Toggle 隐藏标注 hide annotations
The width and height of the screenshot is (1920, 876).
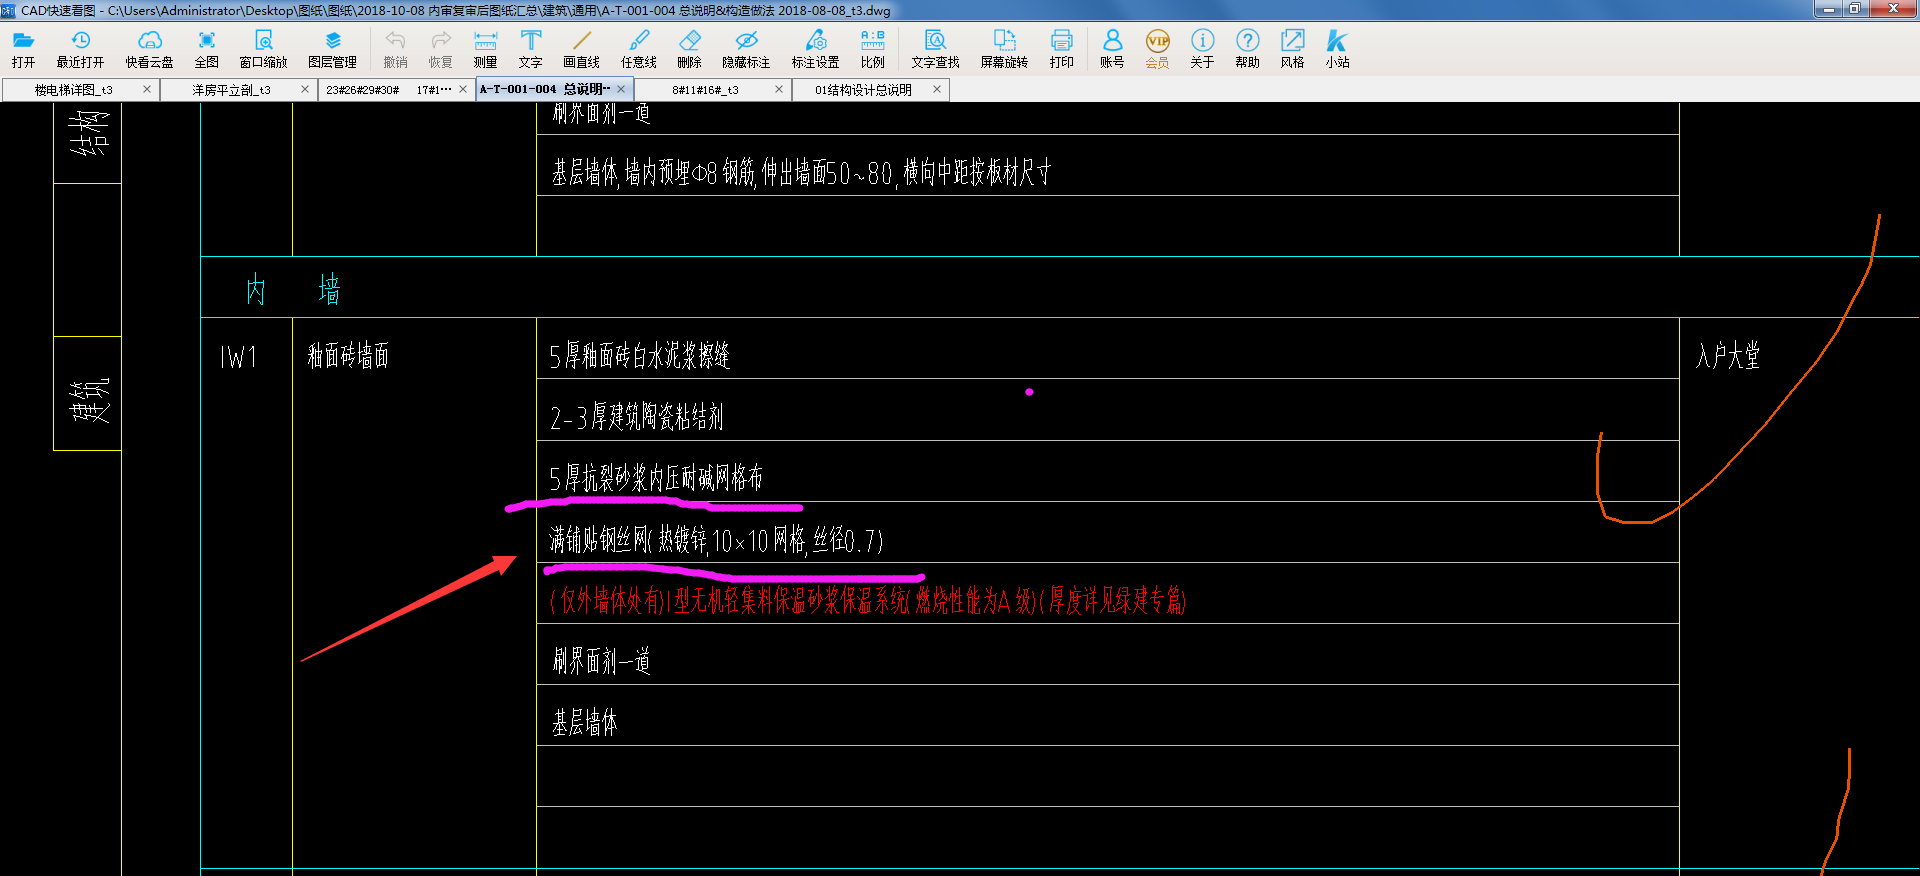click(x=746, y=49)
